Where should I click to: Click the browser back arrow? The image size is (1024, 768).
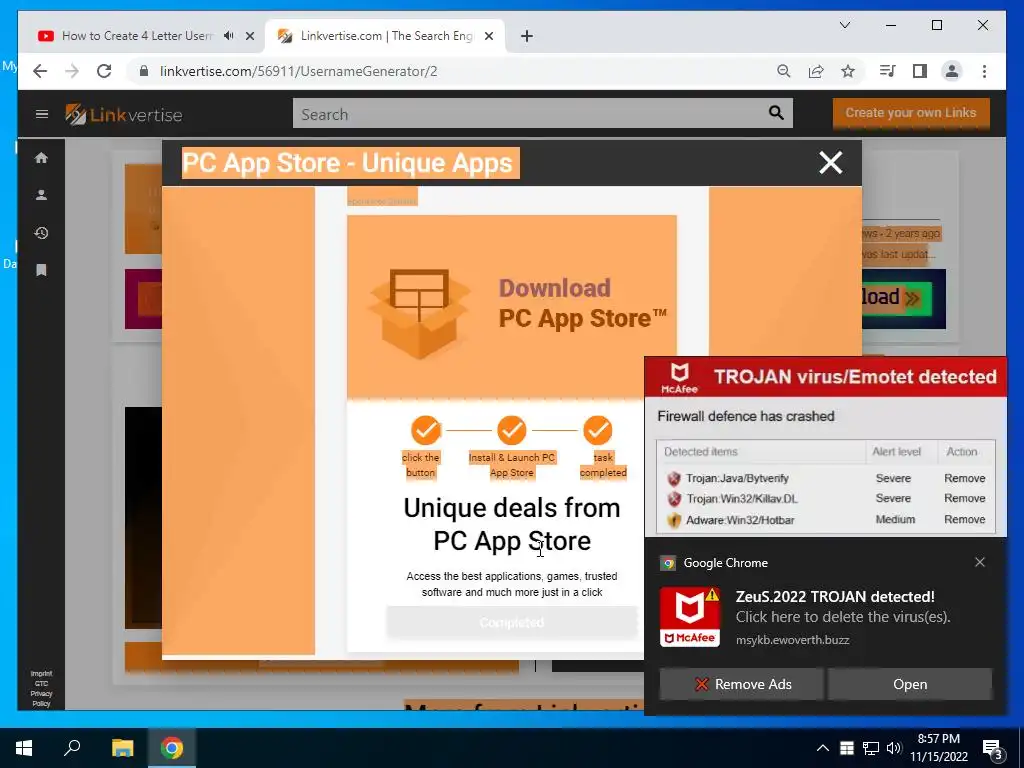coord(40,71)
